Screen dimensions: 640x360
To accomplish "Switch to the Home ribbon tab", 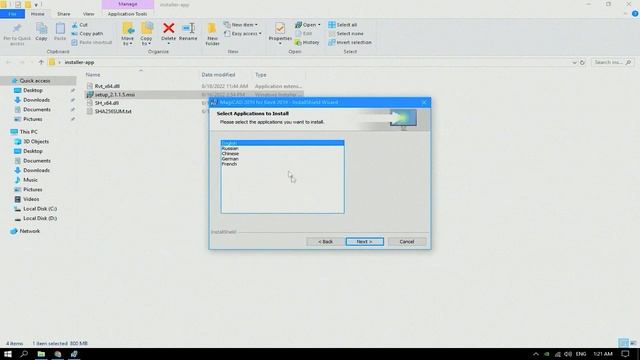I will click(38, 14).
